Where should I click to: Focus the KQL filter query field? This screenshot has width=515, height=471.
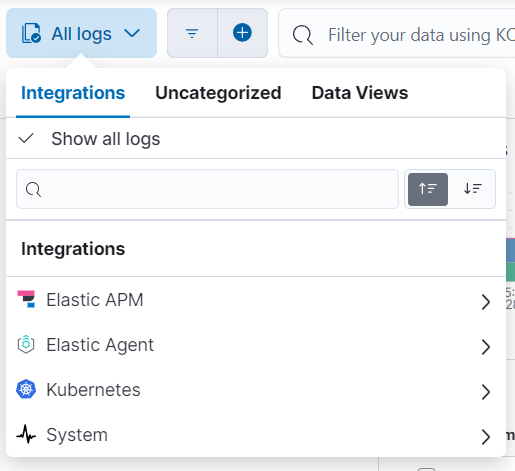pyautogui.click(x=397, y=33)
